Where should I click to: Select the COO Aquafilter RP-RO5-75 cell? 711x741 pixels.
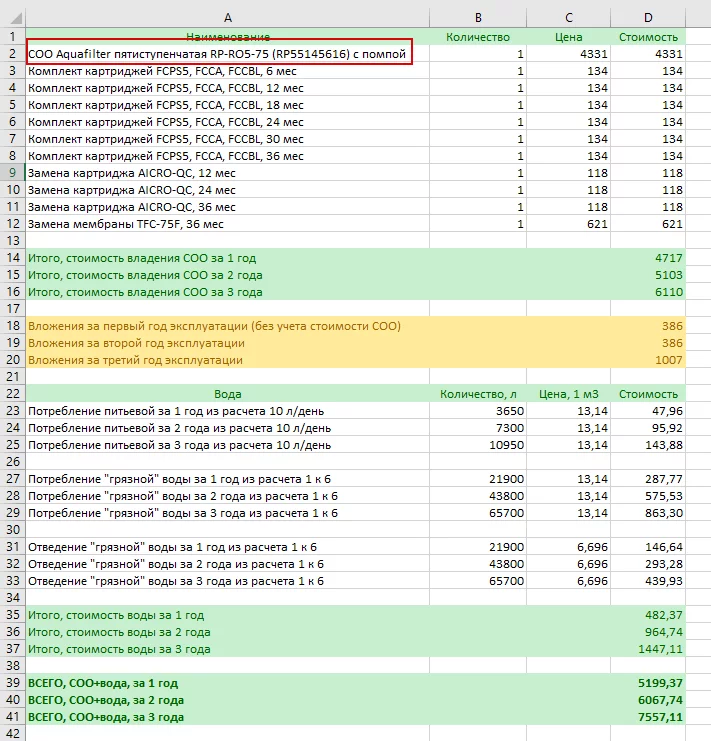(x=218, y=54)
